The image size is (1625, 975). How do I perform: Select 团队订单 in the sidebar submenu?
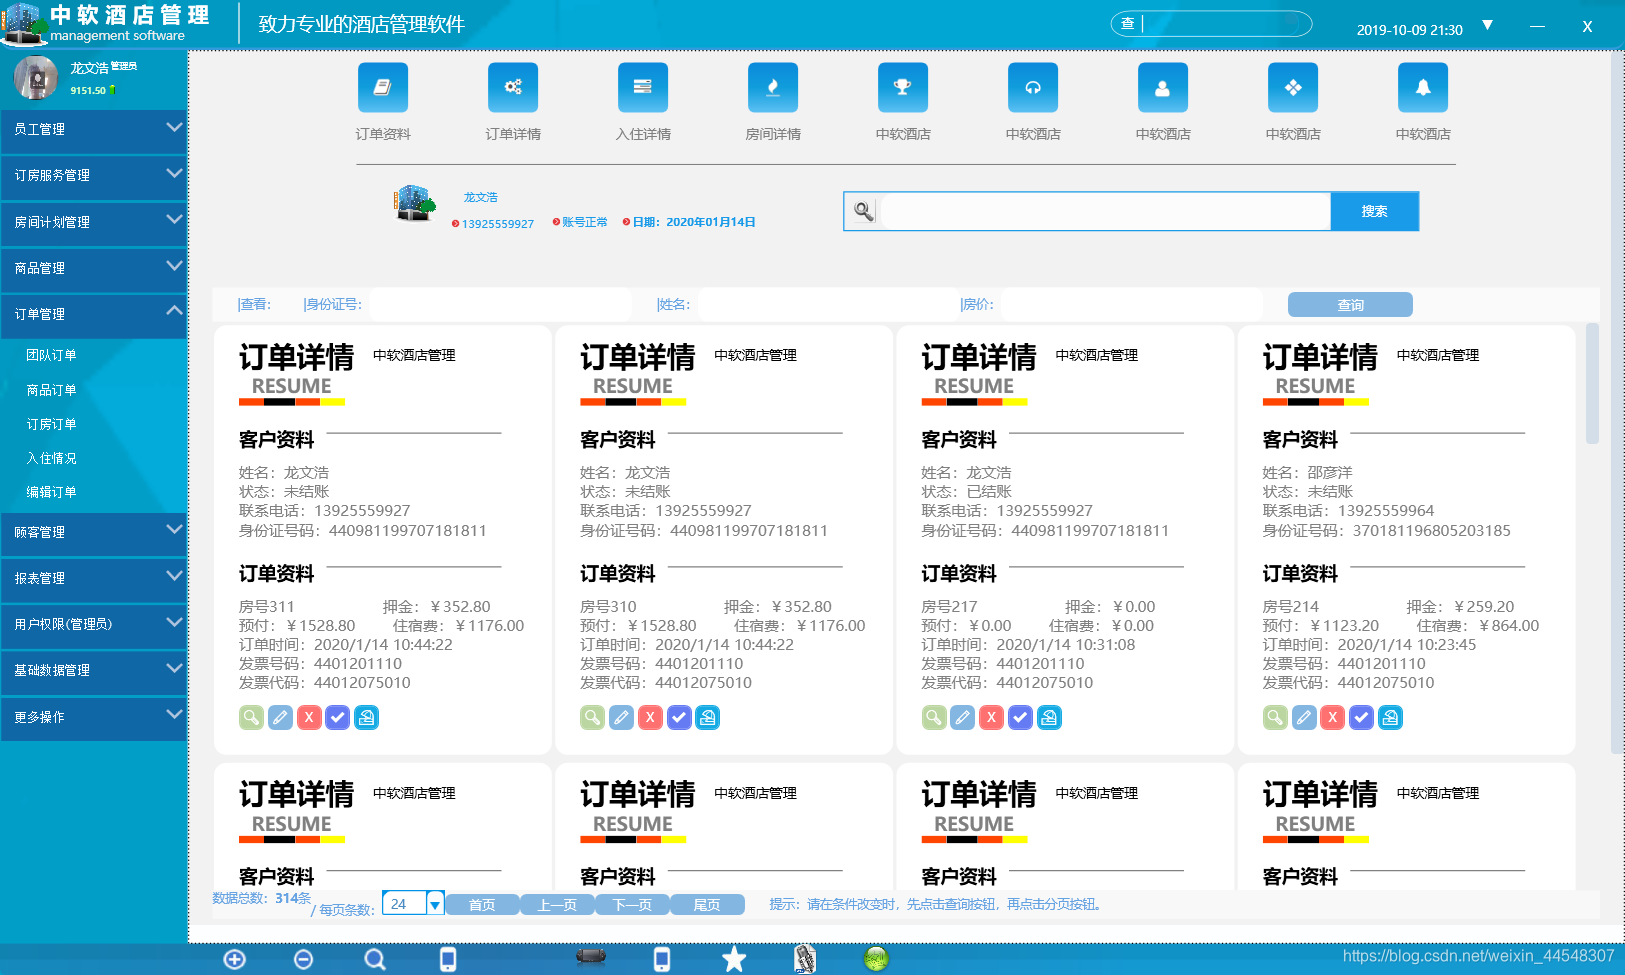click(x=52, y=355)
